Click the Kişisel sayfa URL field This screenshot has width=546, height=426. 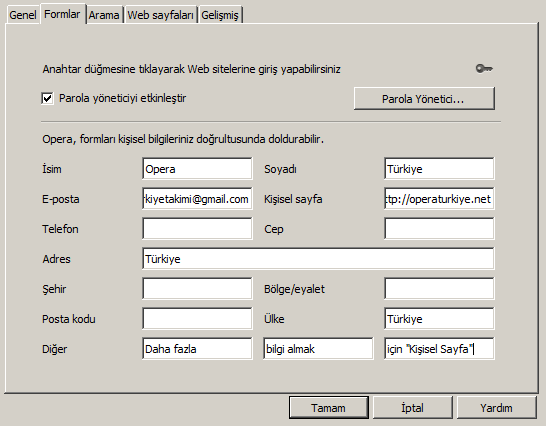(439, 199)
